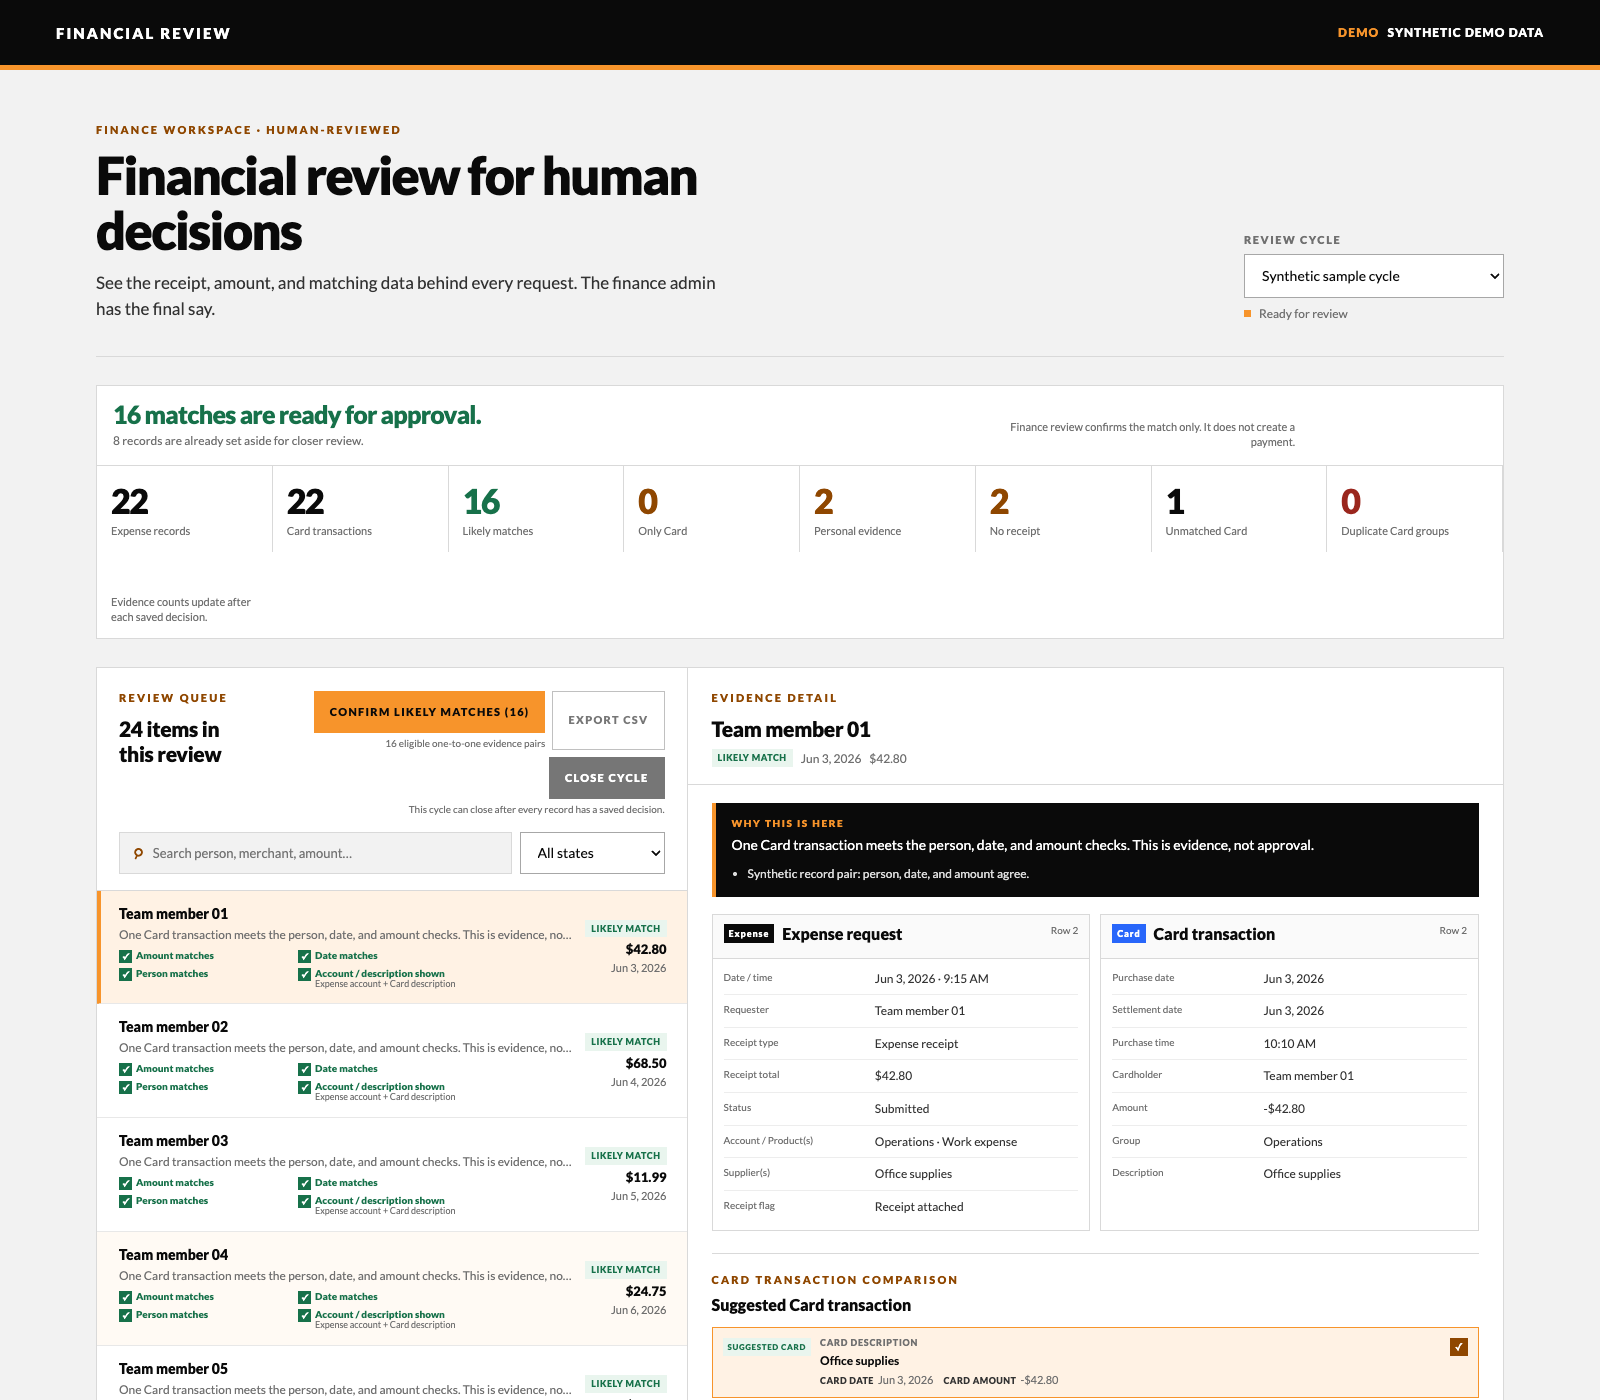Click LIKELY MATCH badge on Team member 02 row

625,1042
